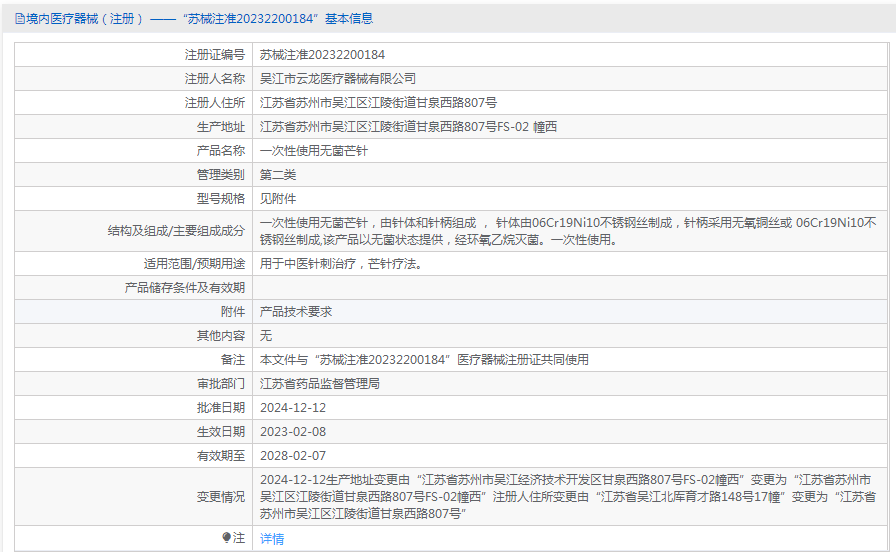Click the 审批部门 label
896x552 pixels.
[221, 384]
